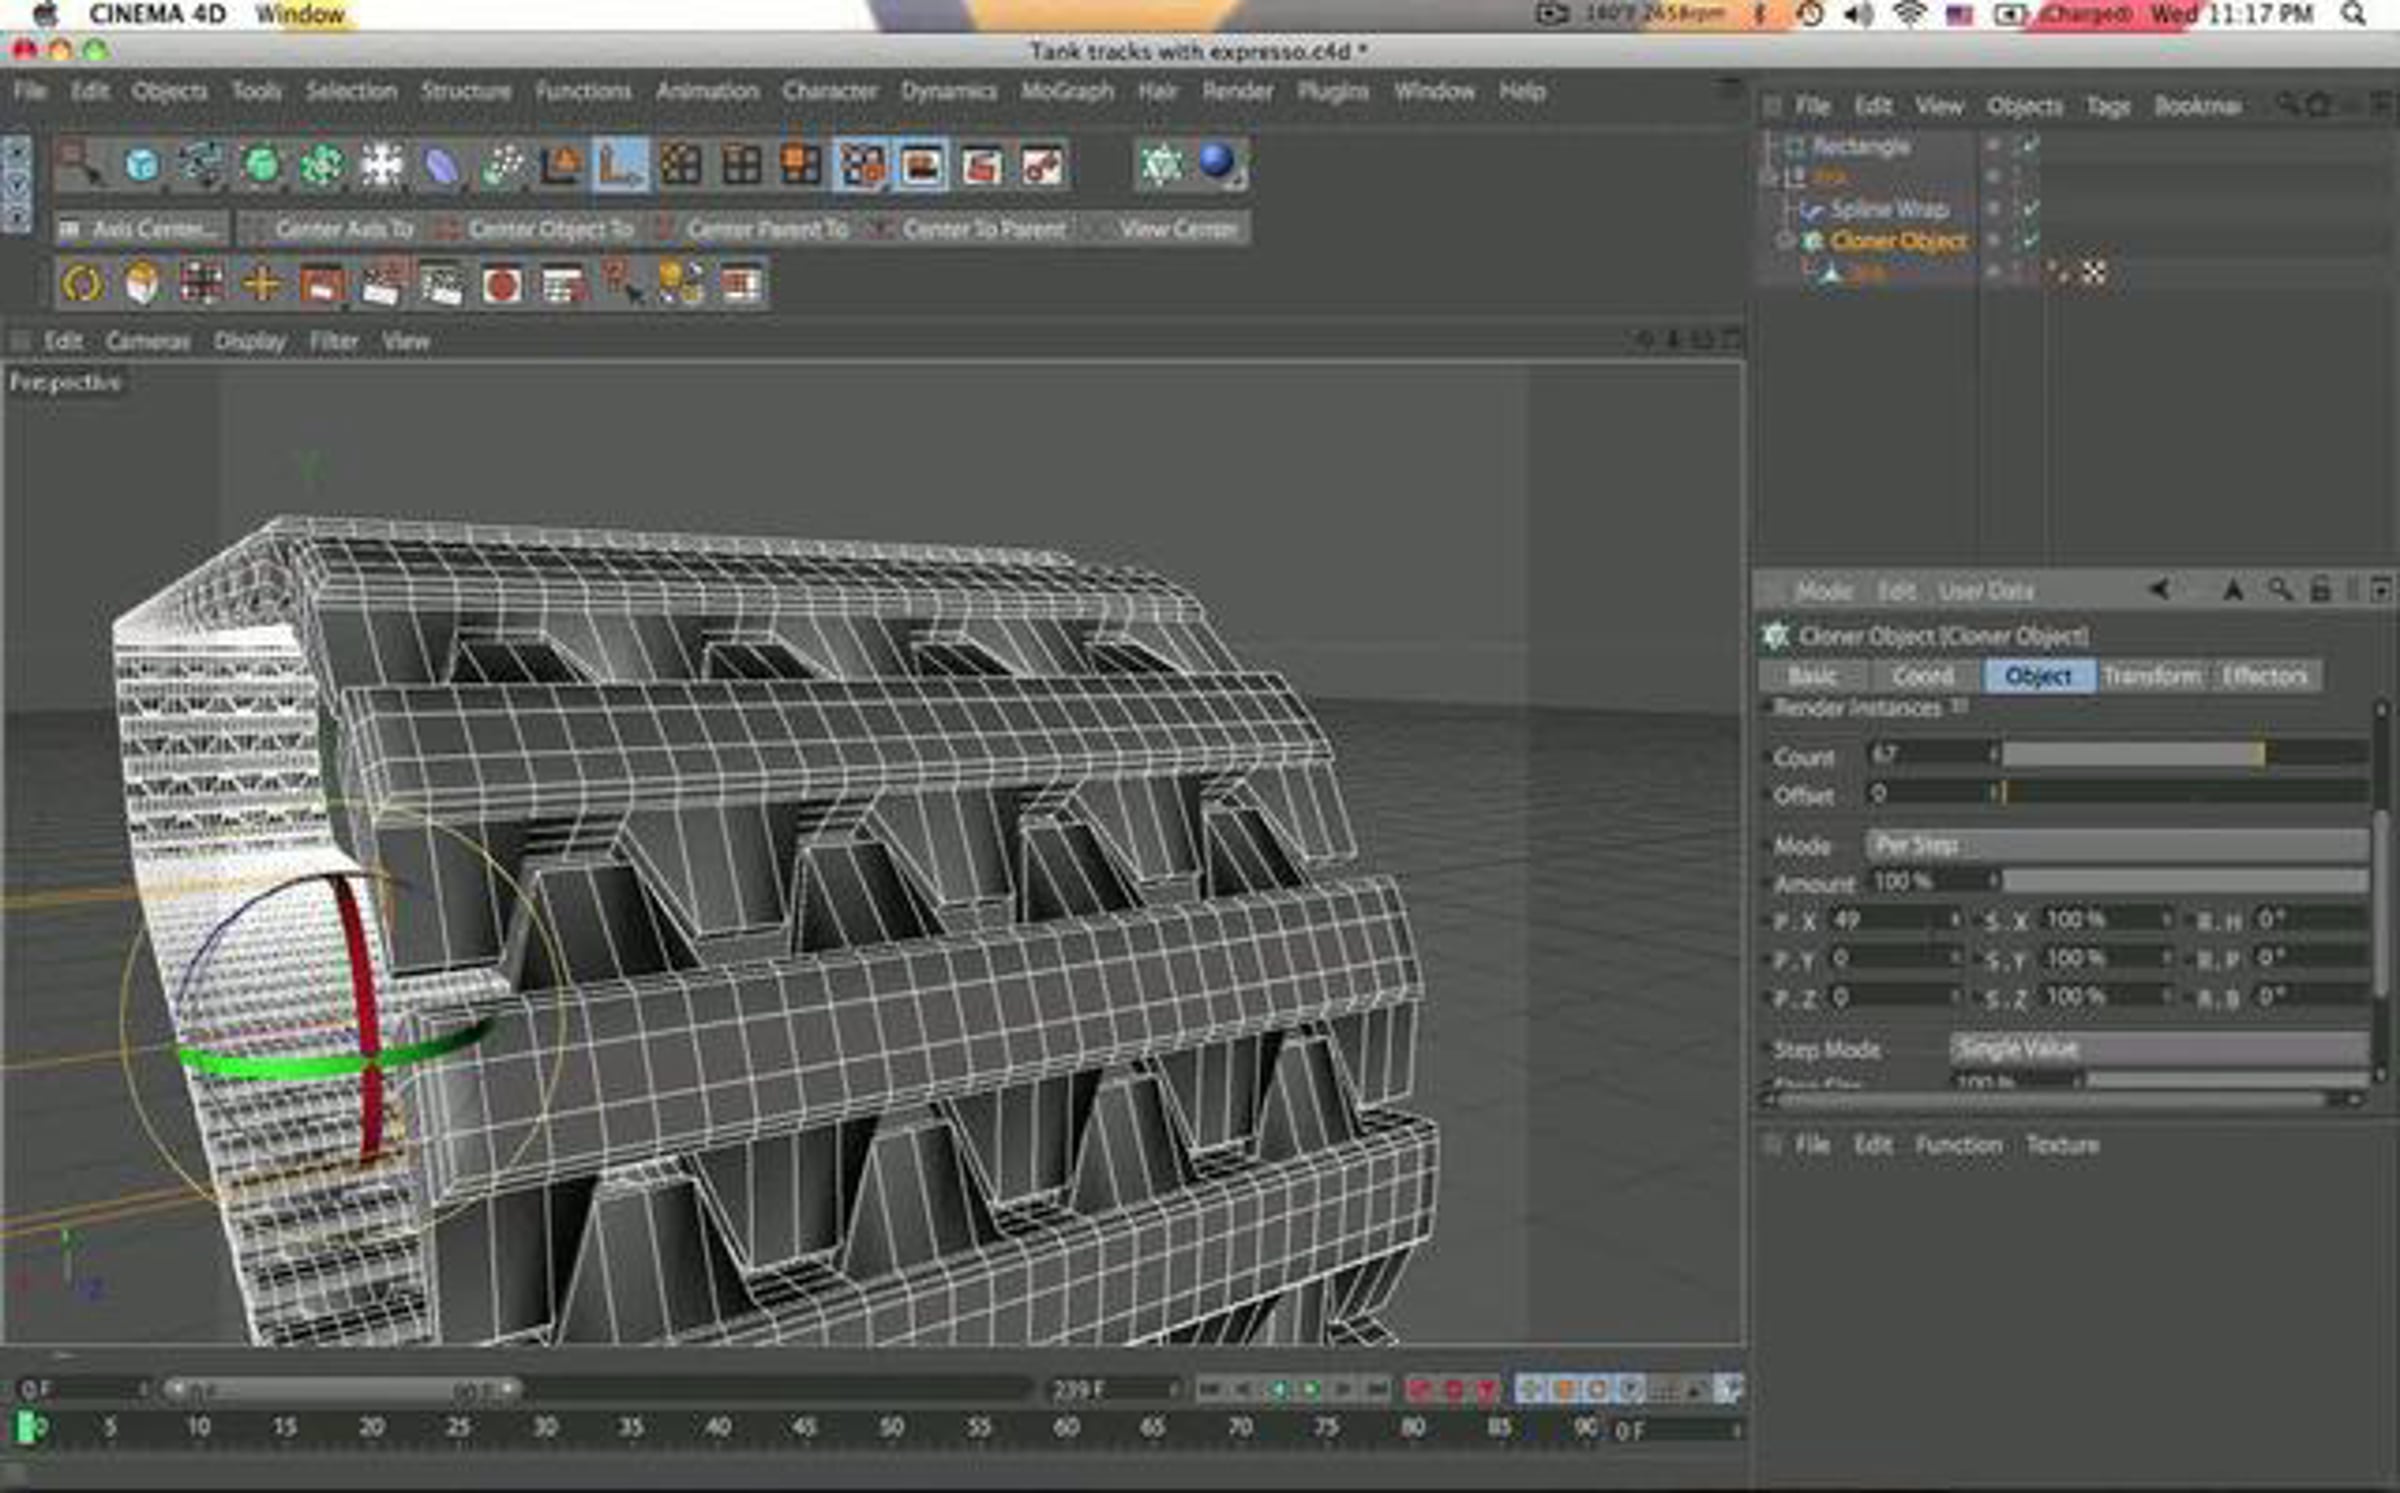Open the Cameras menu in the viewport
The width and height of the screenshot is (2400, 1493).
pyautogui.click(x=148, y=342)
